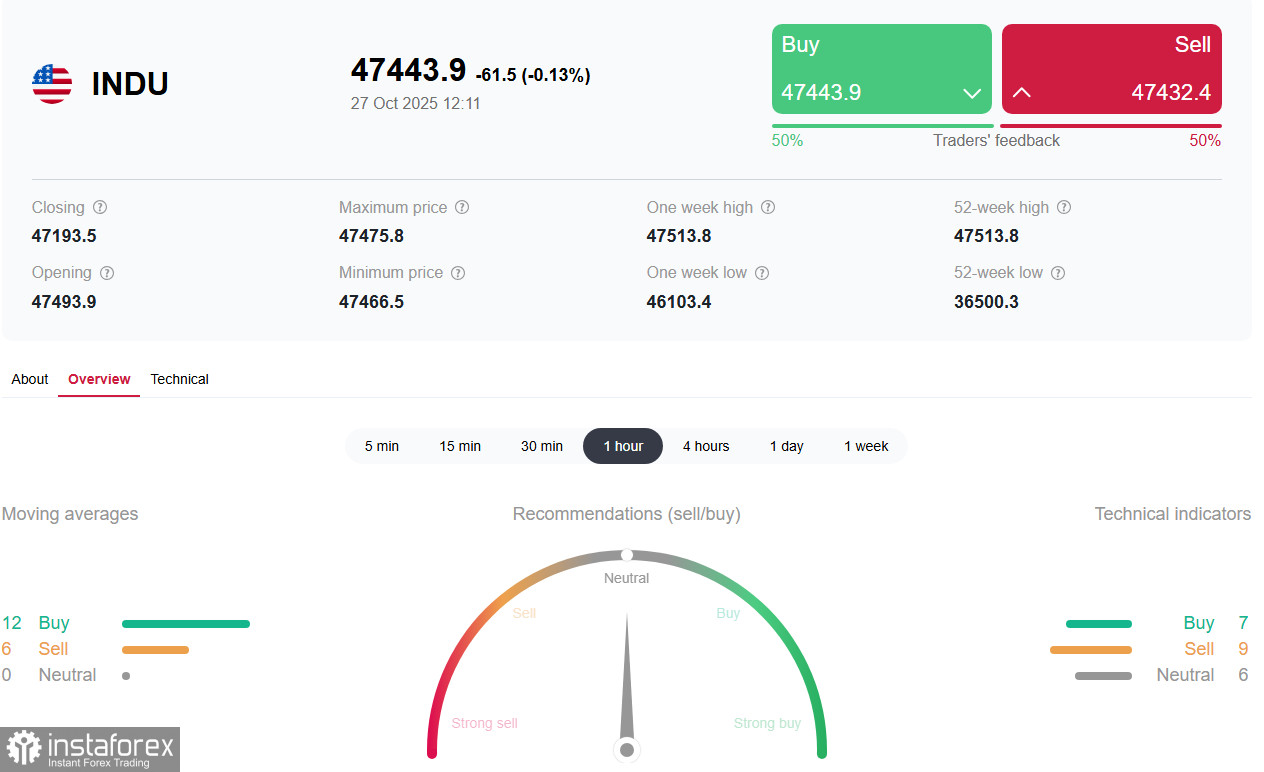Open the help icon next to Maximum price
Viewport: 1264px width, 772px height.
click(x=462, y=207)
